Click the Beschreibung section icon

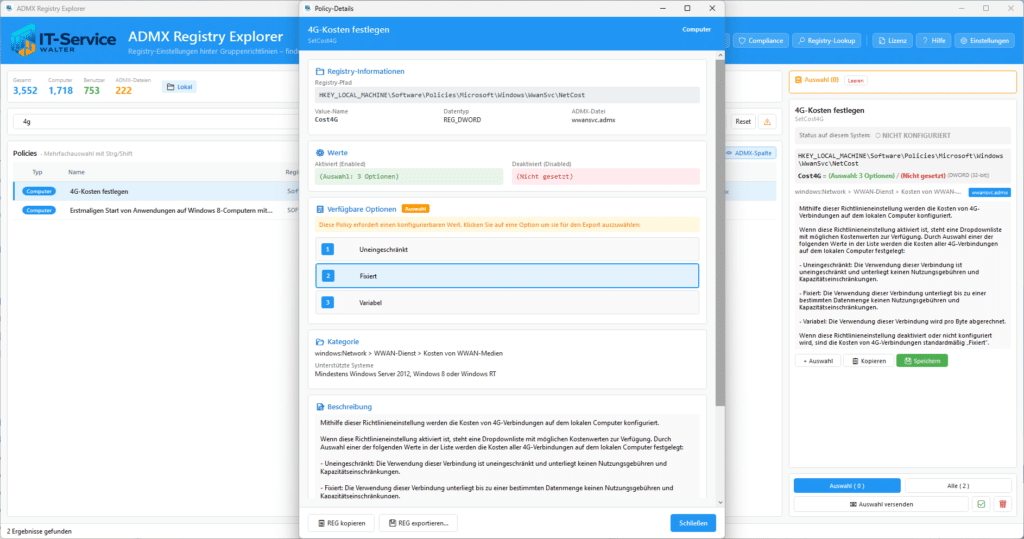(x=320, y=406)
